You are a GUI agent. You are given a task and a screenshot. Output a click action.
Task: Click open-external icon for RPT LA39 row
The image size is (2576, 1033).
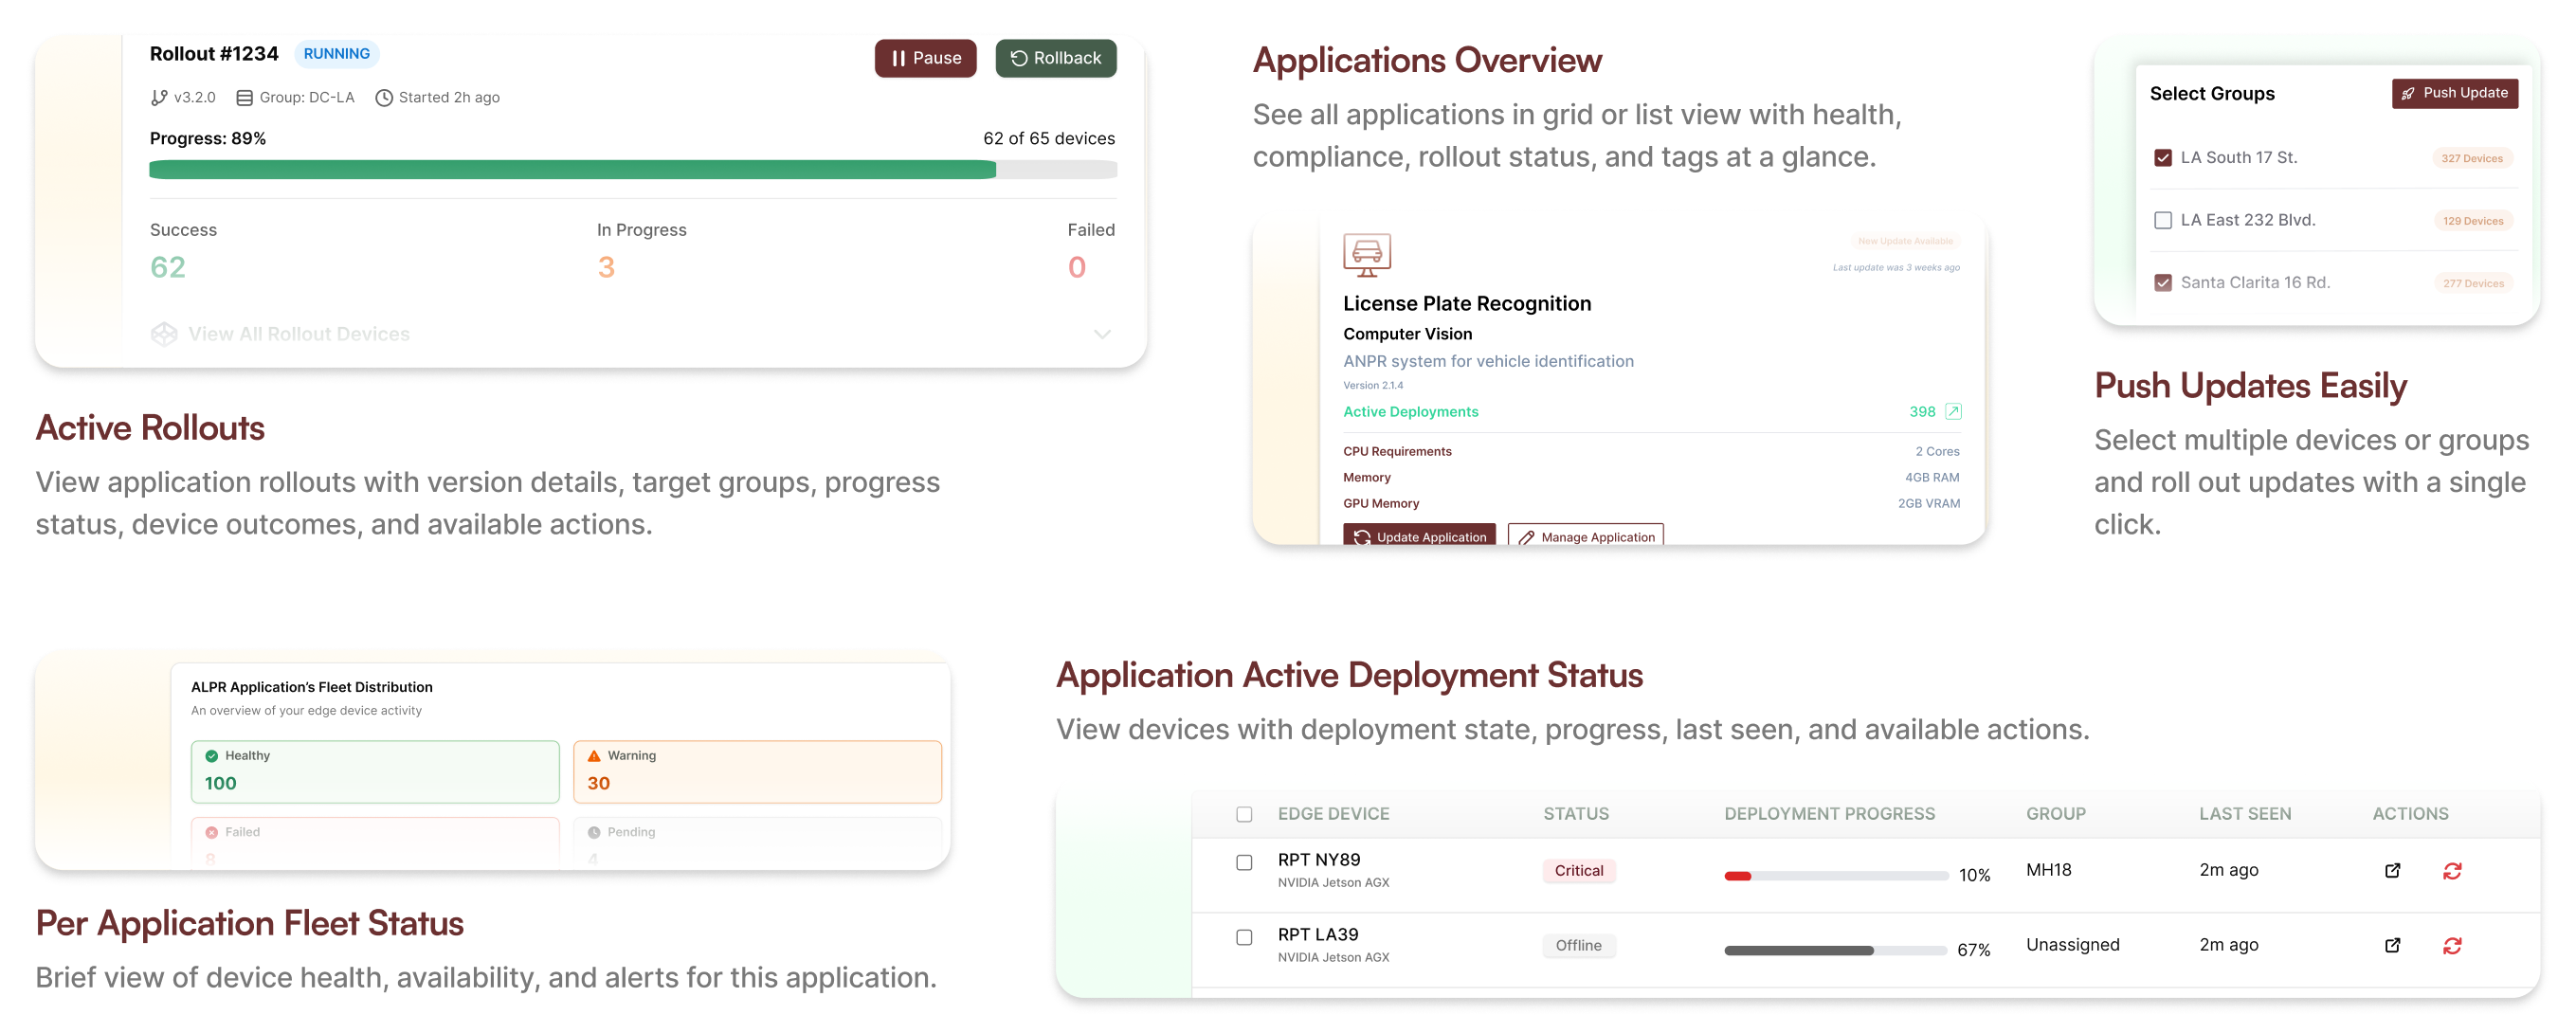click(x=2392, y=945)
